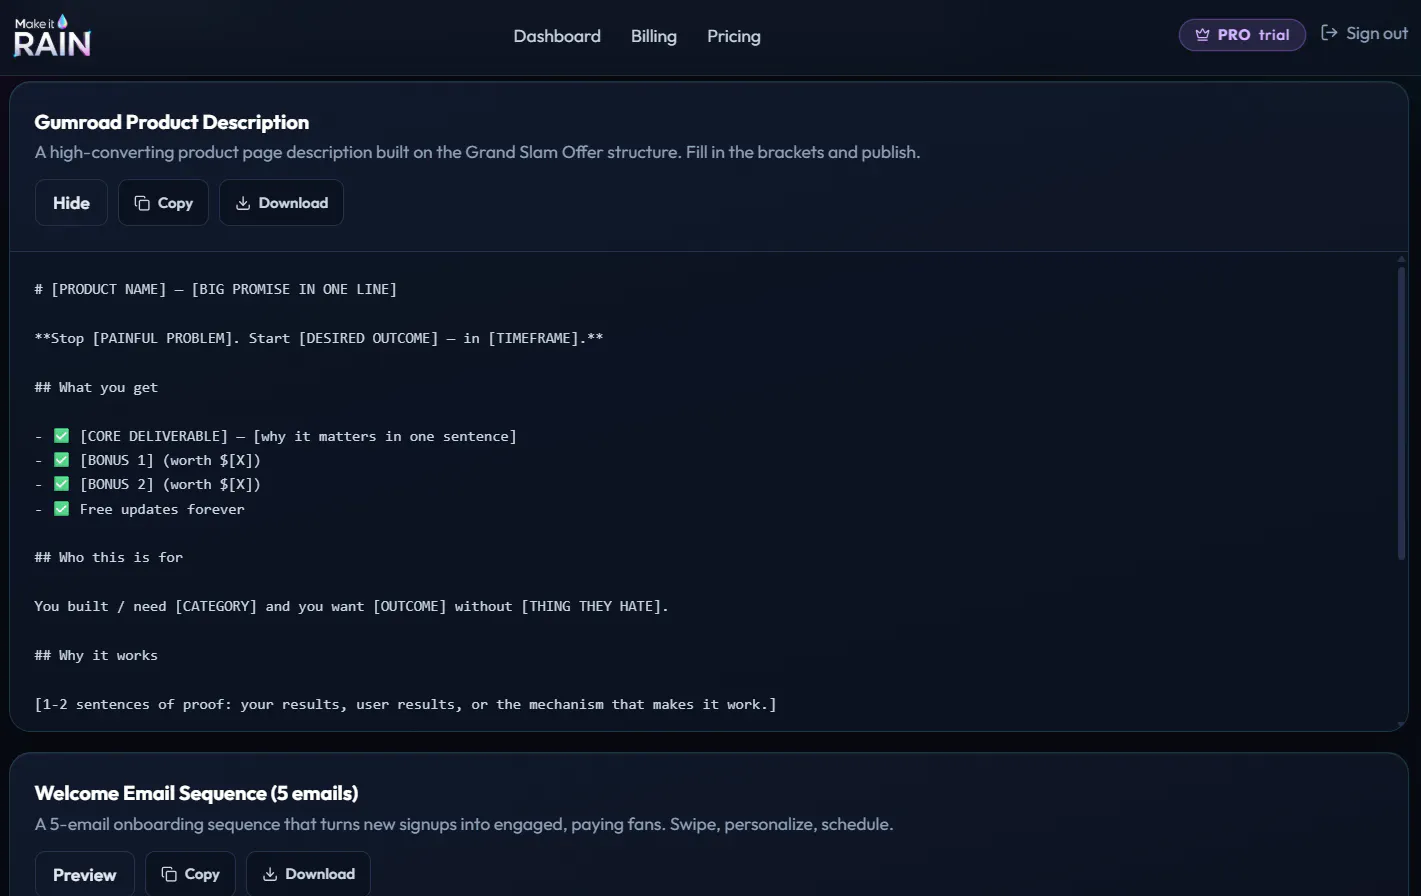
Task: Click the Sign out link
Action: [x=1364, y=33]
